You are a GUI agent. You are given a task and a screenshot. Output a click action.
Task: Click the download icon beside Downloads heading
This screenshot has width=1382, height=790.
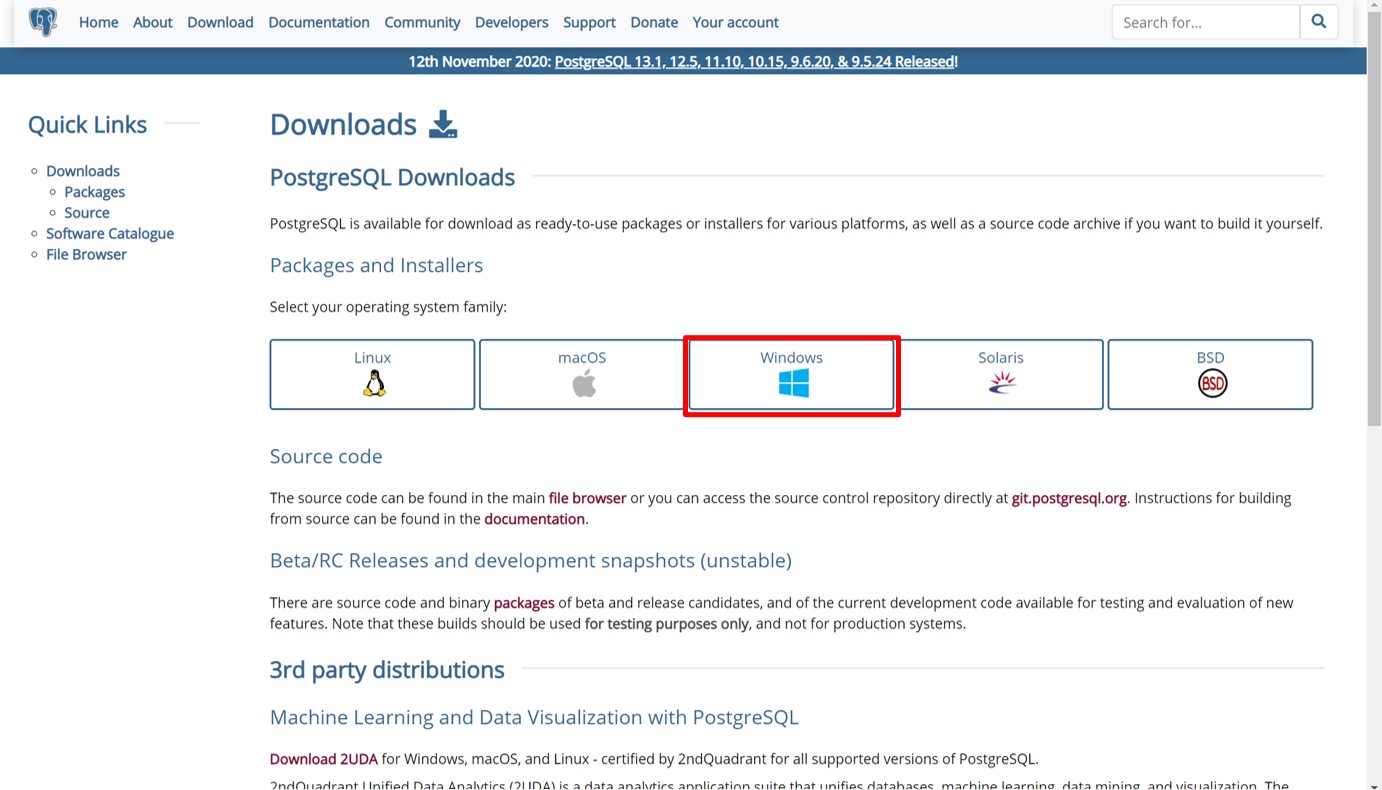(443, 125)
